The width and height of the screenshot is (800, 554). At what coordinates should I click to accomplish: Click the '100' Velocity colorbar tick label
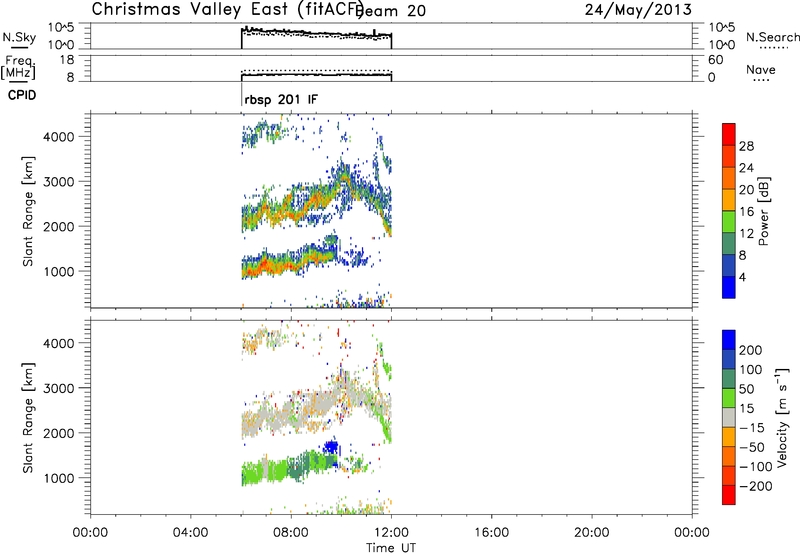[751, 370]
